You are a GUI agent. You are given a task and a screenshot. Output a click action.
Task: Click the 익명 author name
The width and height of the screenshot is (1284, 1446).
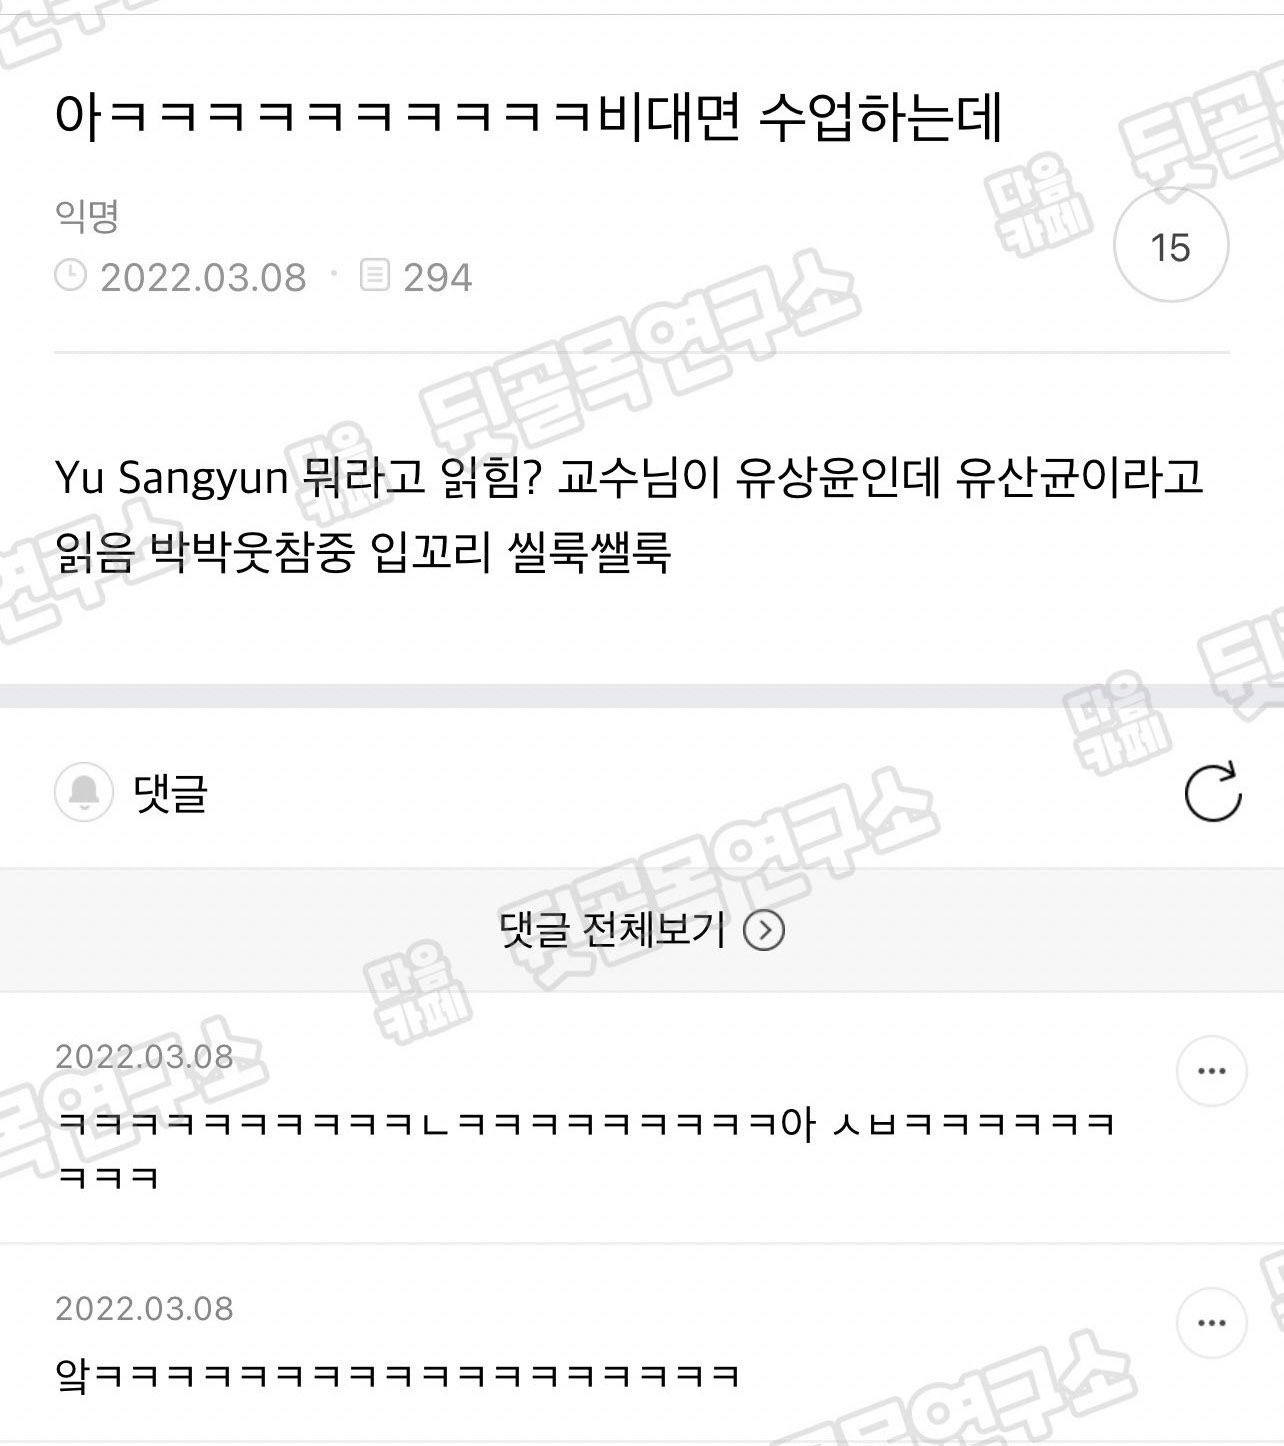coord(87,214)
